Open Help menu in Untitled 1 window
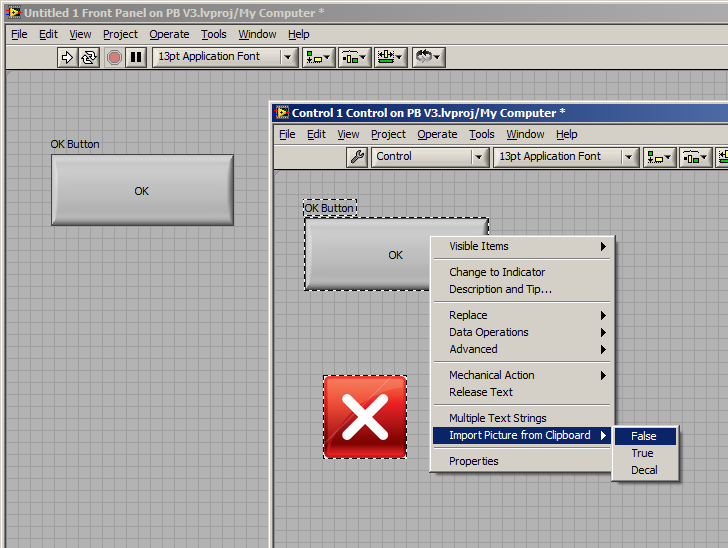Image resolution: width=728 pixels, height=548 pixels. click(x=299, y=34)
